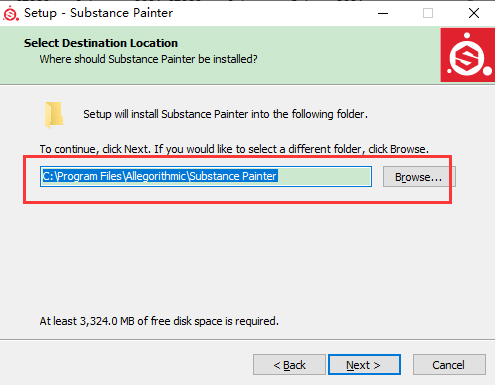The image size is (495, 385).
Task: Click the free disk space requirement text
Action: 159,321
